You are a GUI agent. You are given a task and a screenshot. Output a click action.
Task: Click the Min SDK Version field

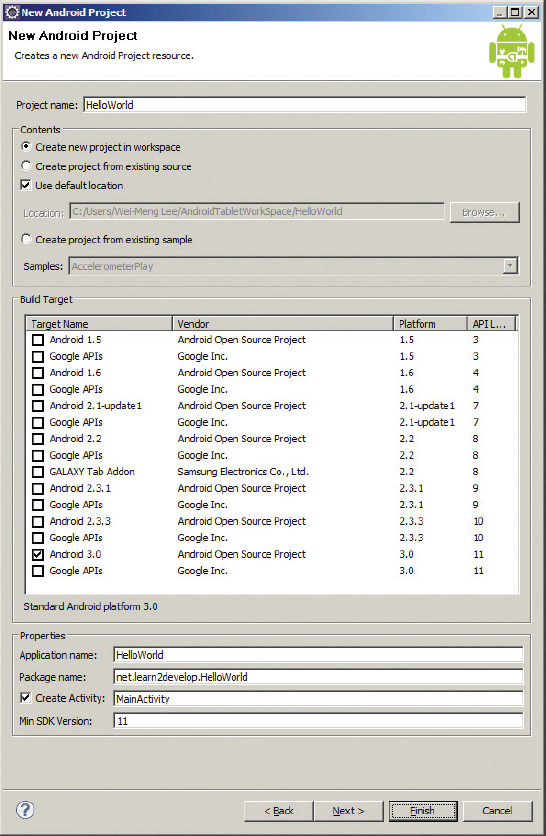tap(318, 721)
